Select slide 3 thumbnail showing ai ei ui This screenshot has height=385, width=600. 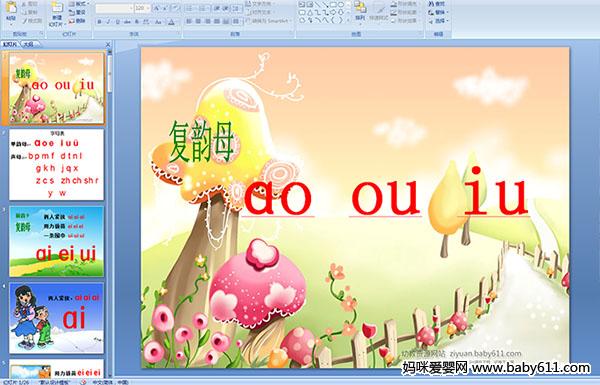57,241
